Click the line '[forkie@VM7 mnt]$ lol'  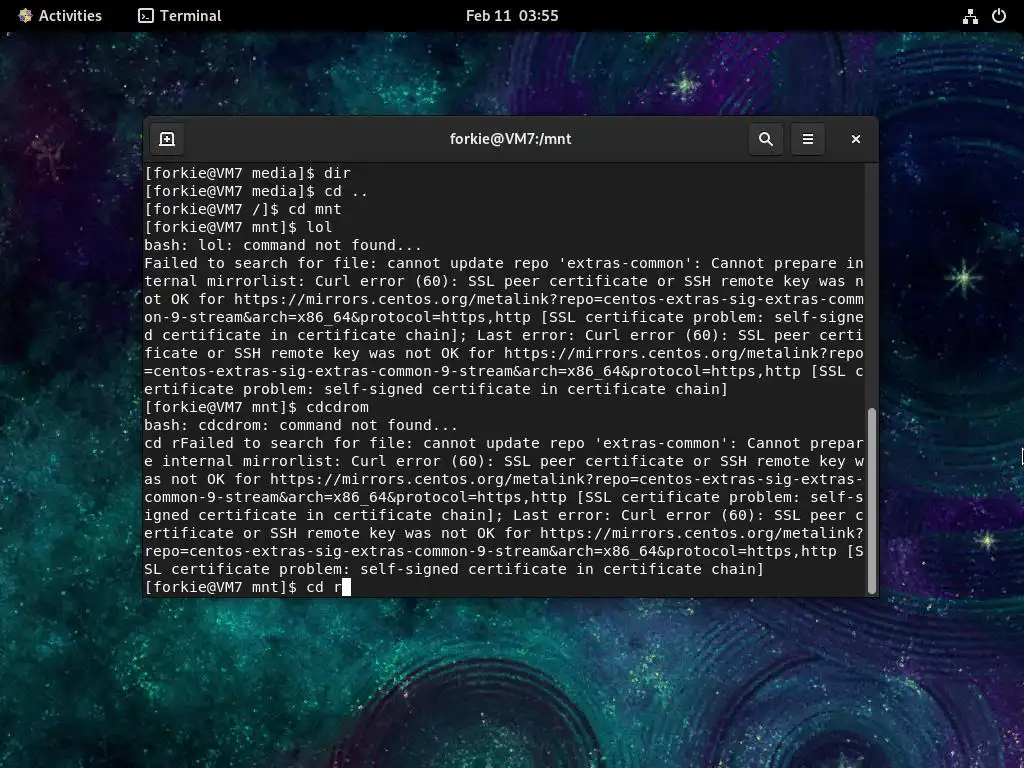point(238,227)
